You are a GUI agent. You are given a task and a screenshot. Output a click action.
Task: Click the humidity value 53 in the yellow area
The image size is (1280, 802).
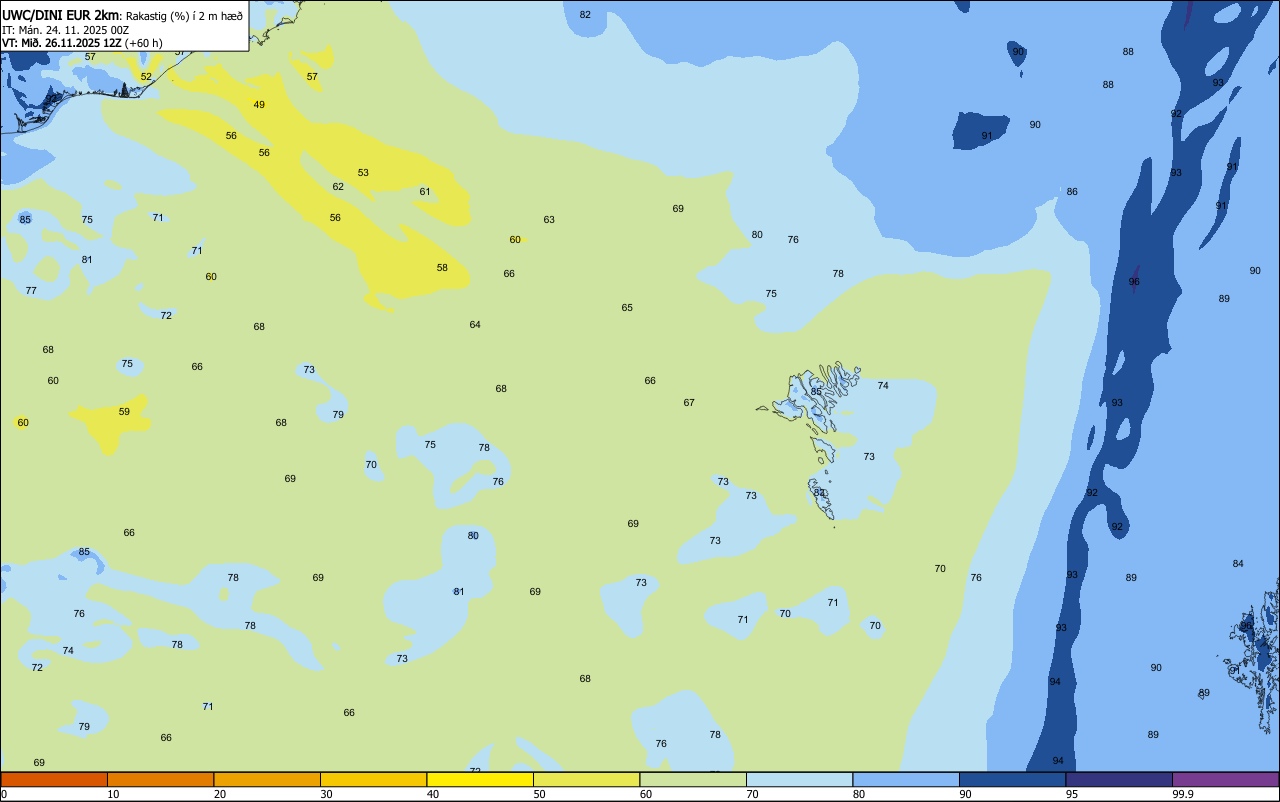pos(363,173)
